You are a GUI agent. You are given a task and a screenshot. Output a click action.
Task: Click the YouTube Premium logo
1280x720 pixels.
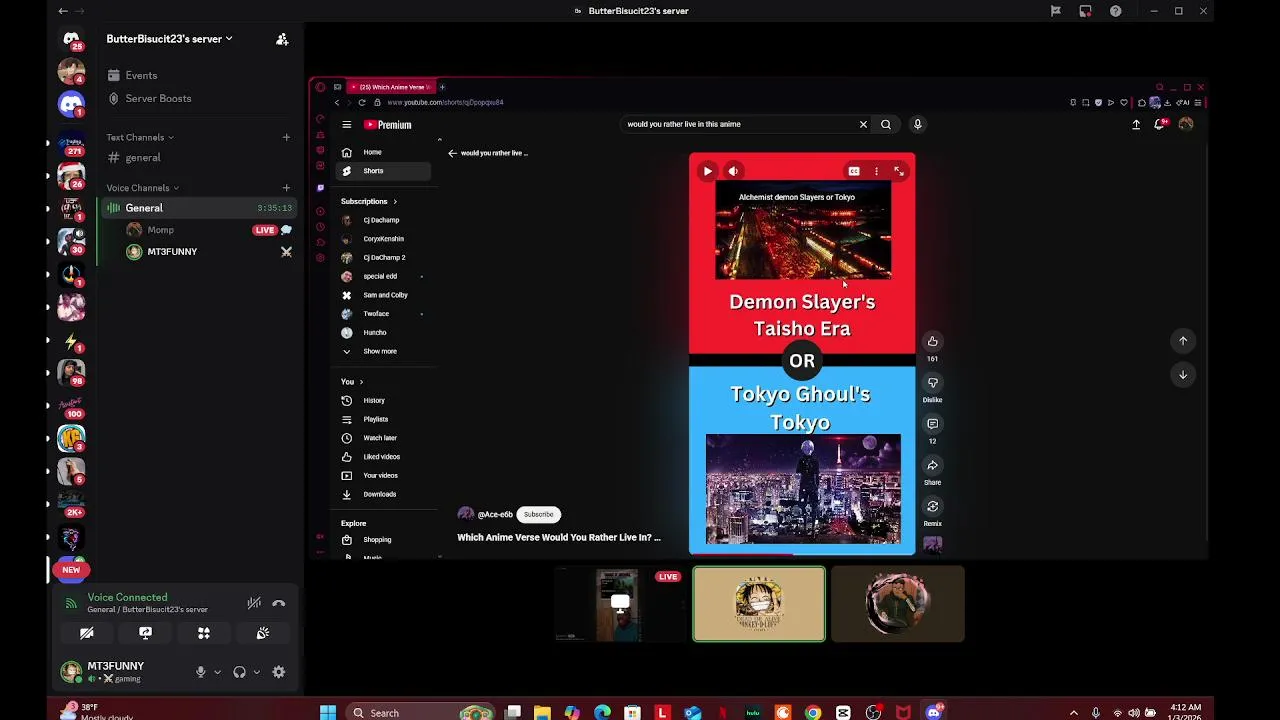[x=388, y=125]
